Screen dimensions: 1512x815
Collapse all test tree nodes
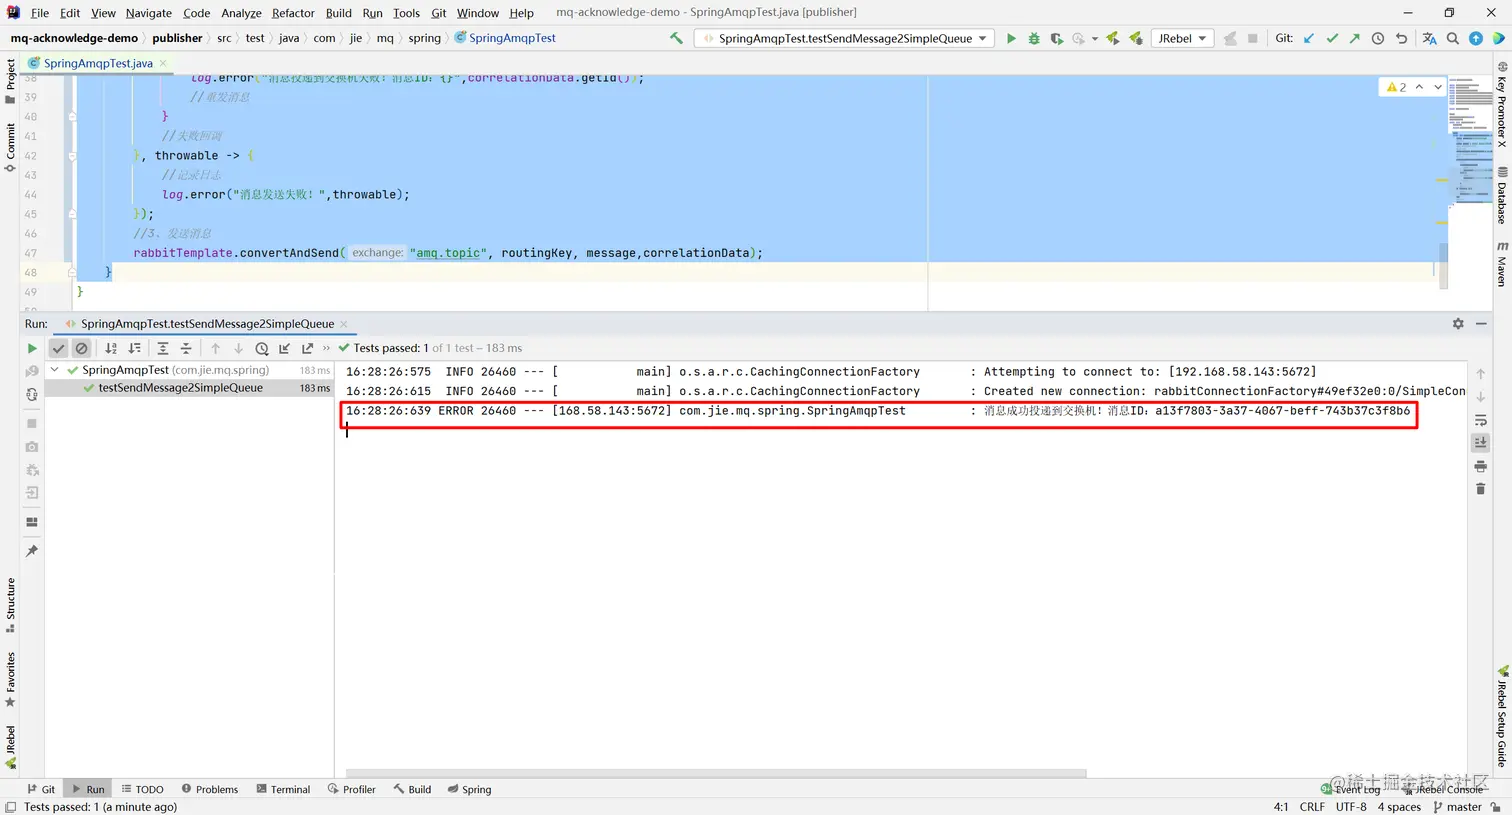pos(186,348)
